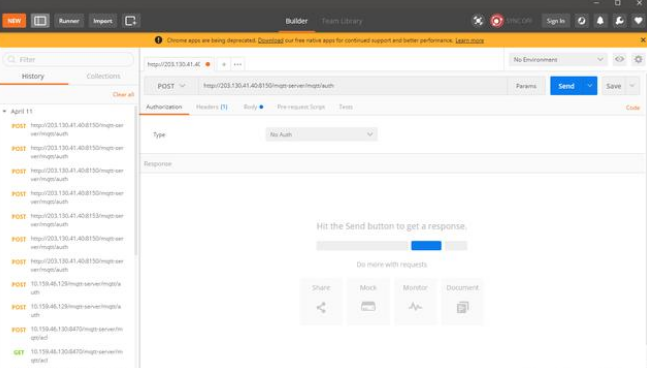
Task: Open manage environments gear icon
Action: click(638, 59)
